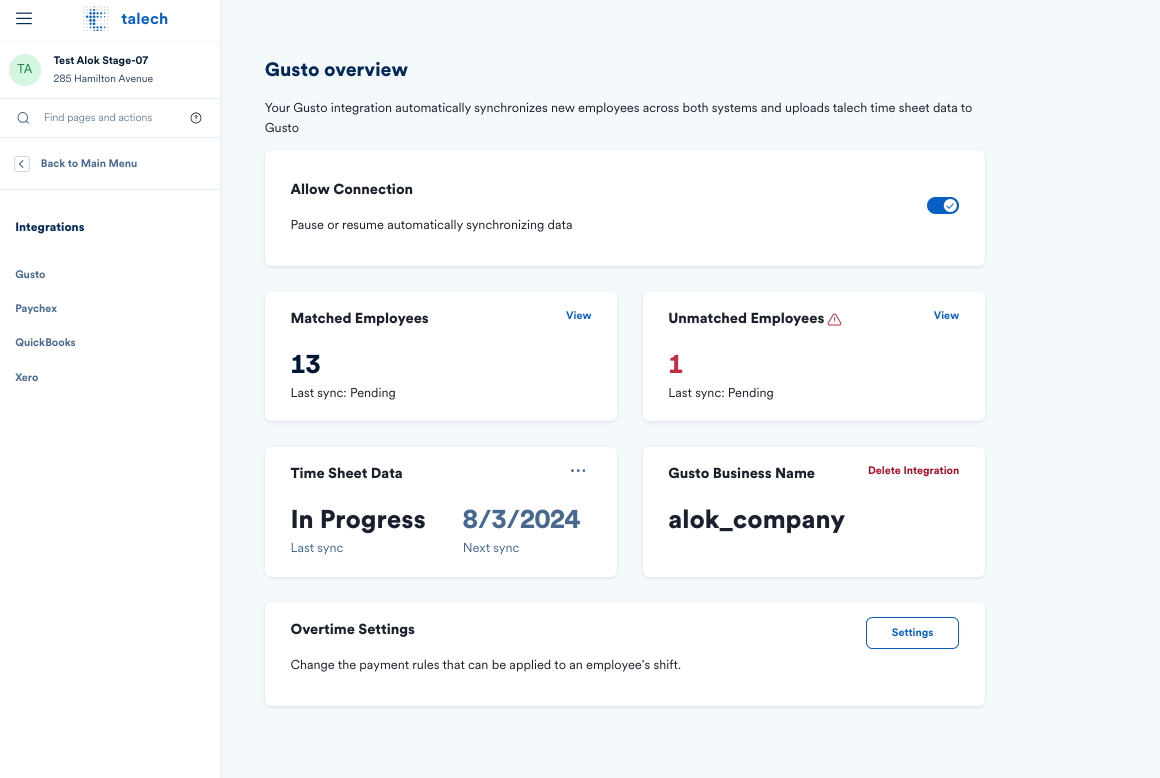1160x778 pixels.
Task: Click the unmatched count 1
Action: pyautogui.click(x=675, y=364)
